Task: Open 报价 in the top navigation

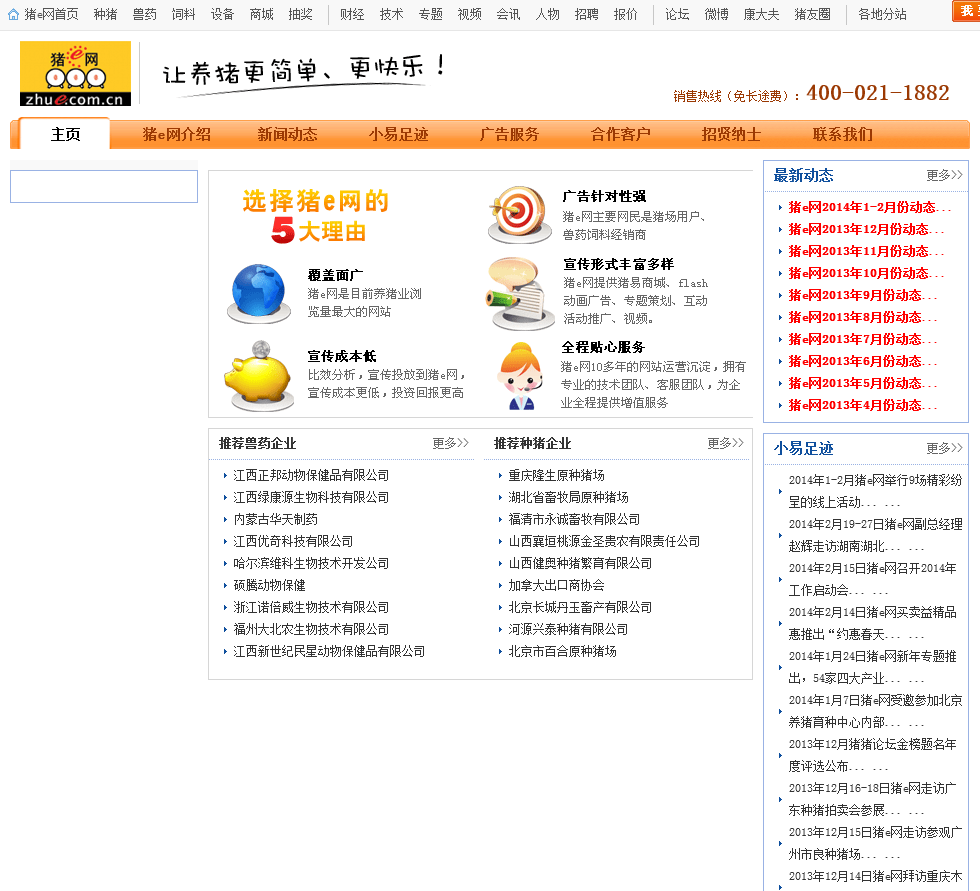Action: [x=625, y=14]
